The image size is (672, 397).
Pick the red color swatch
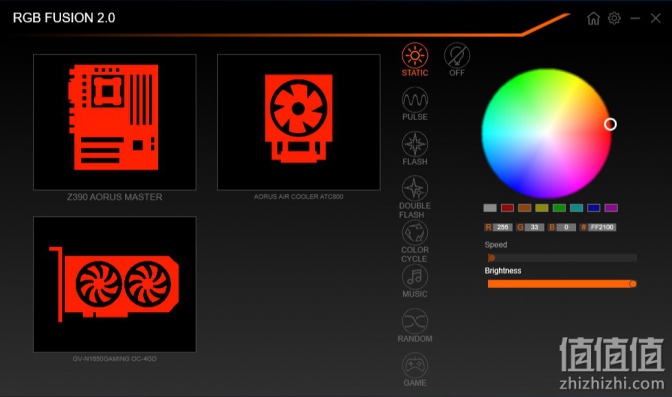507,208
